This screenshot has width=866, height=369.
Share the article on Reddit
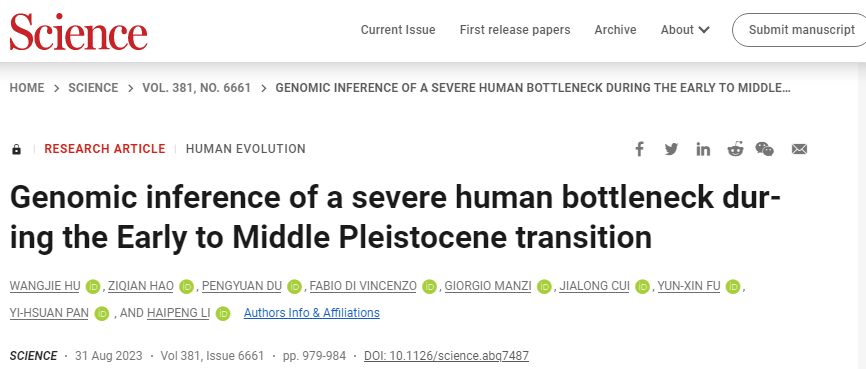point(735,149)
